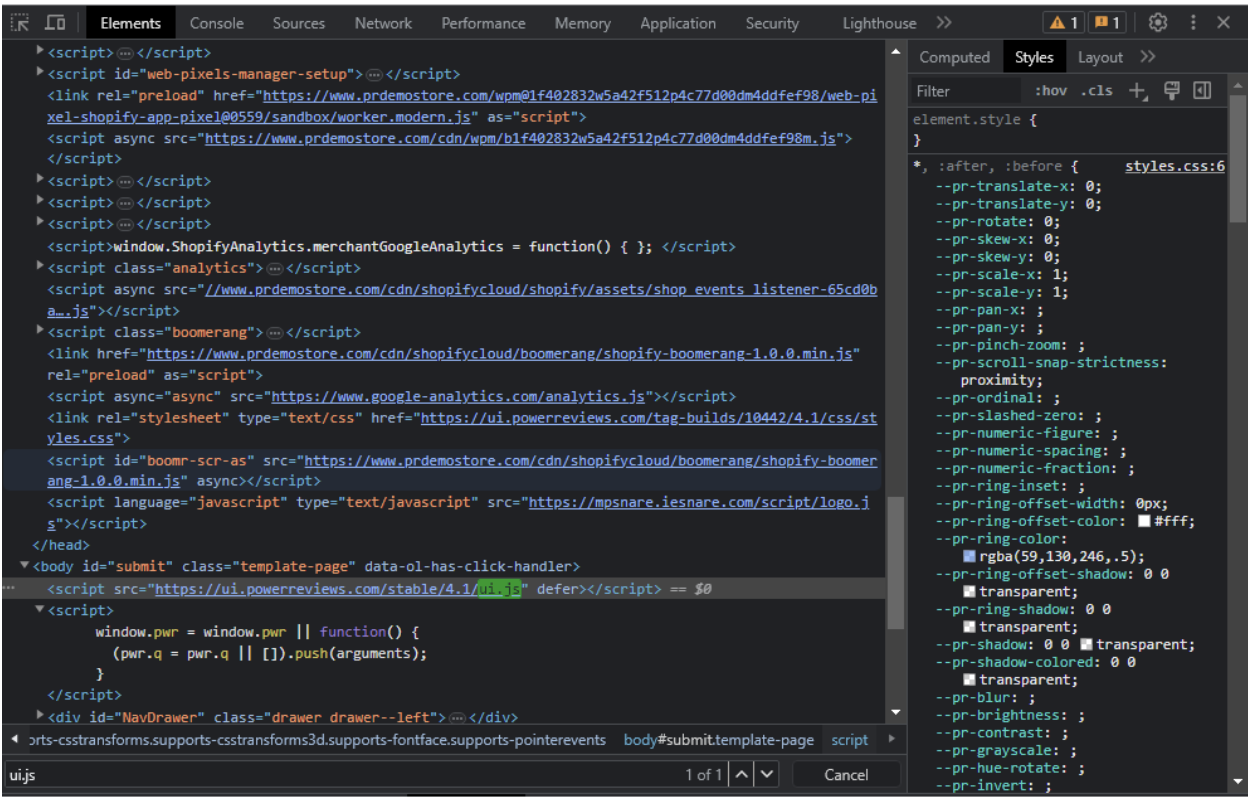Expand ellipsis in boomerang script node

click(274, 332)
